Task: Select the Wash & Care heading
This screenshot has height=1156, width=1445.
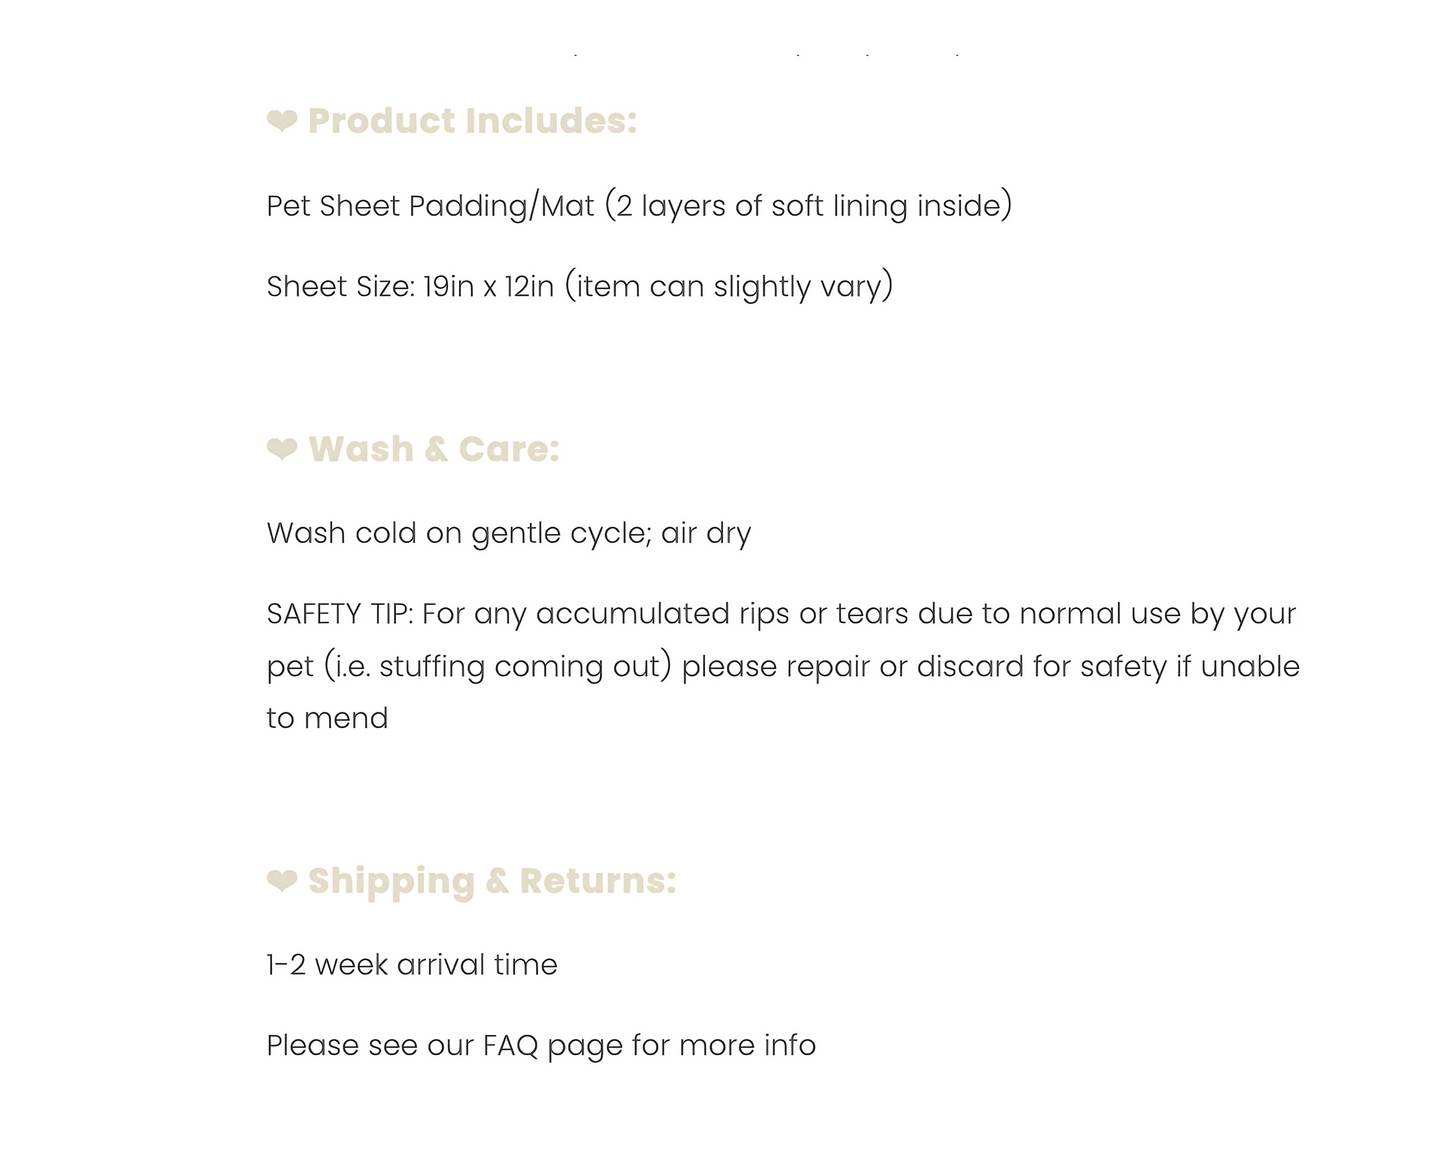Action: (x=433, y=449)
